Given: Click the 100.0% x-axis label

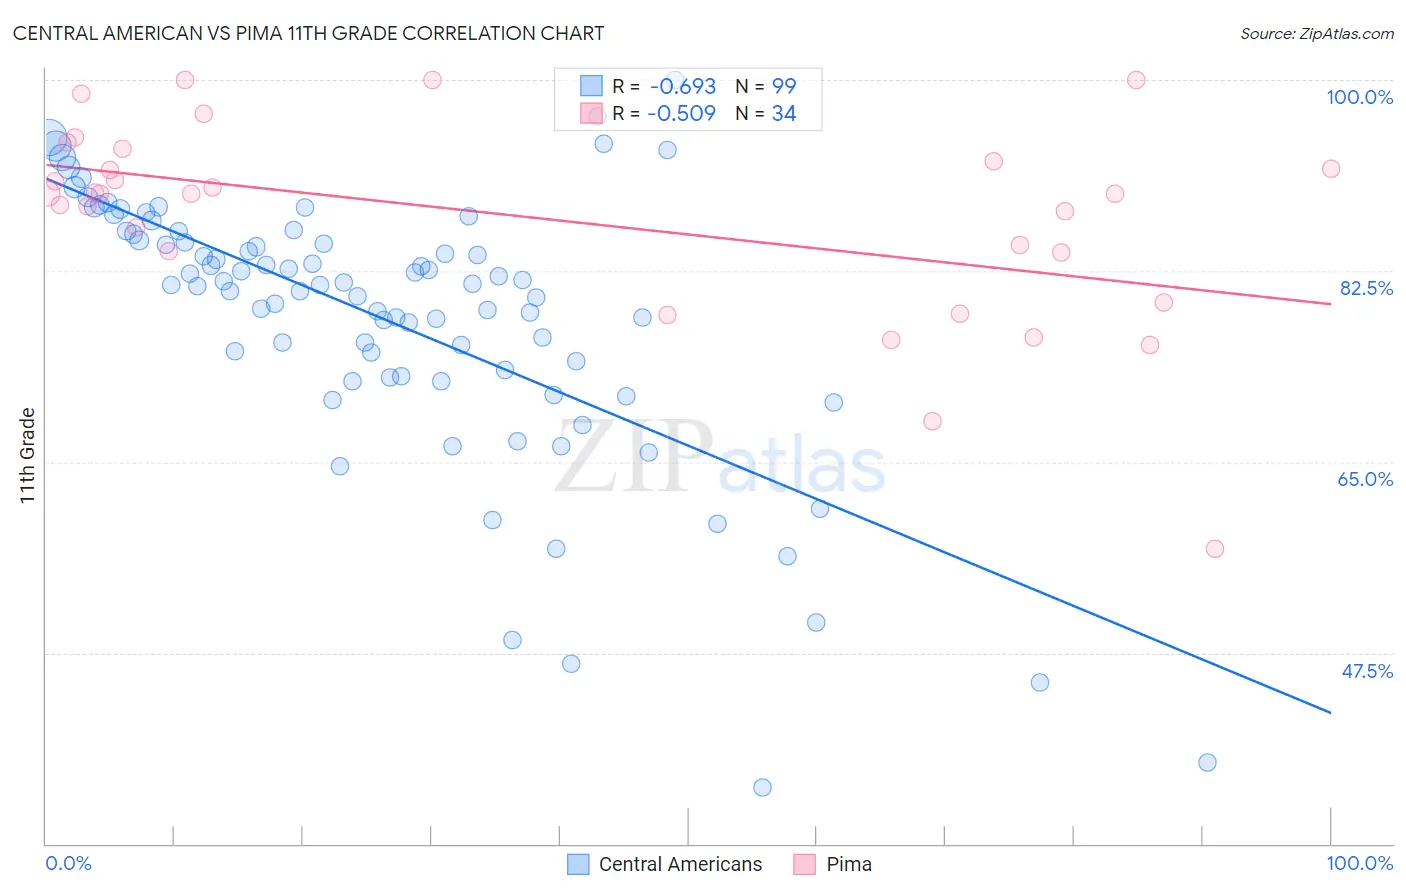Looking at the screenshot, I should [x=1359, y=863].
